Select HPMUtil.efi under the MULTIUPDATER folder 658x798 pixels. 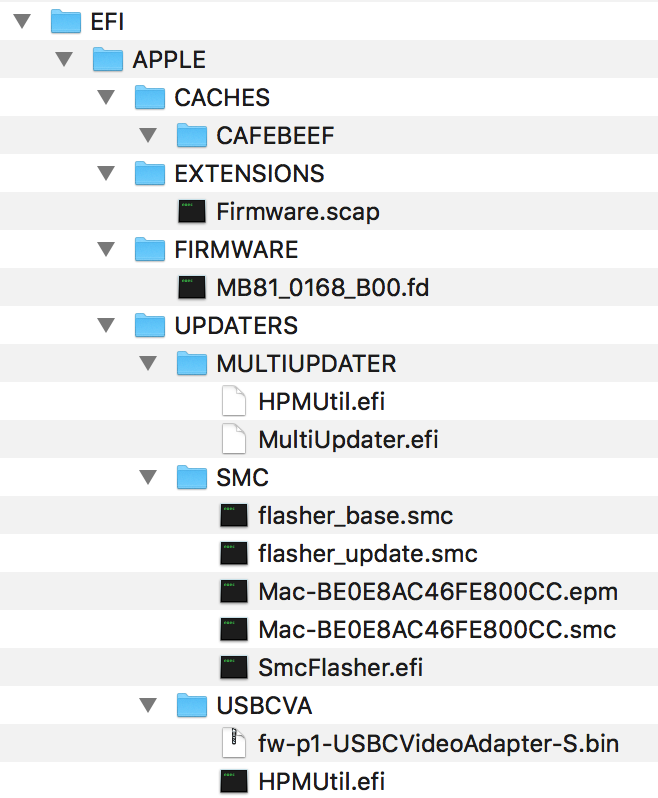(x=321, y=402)
